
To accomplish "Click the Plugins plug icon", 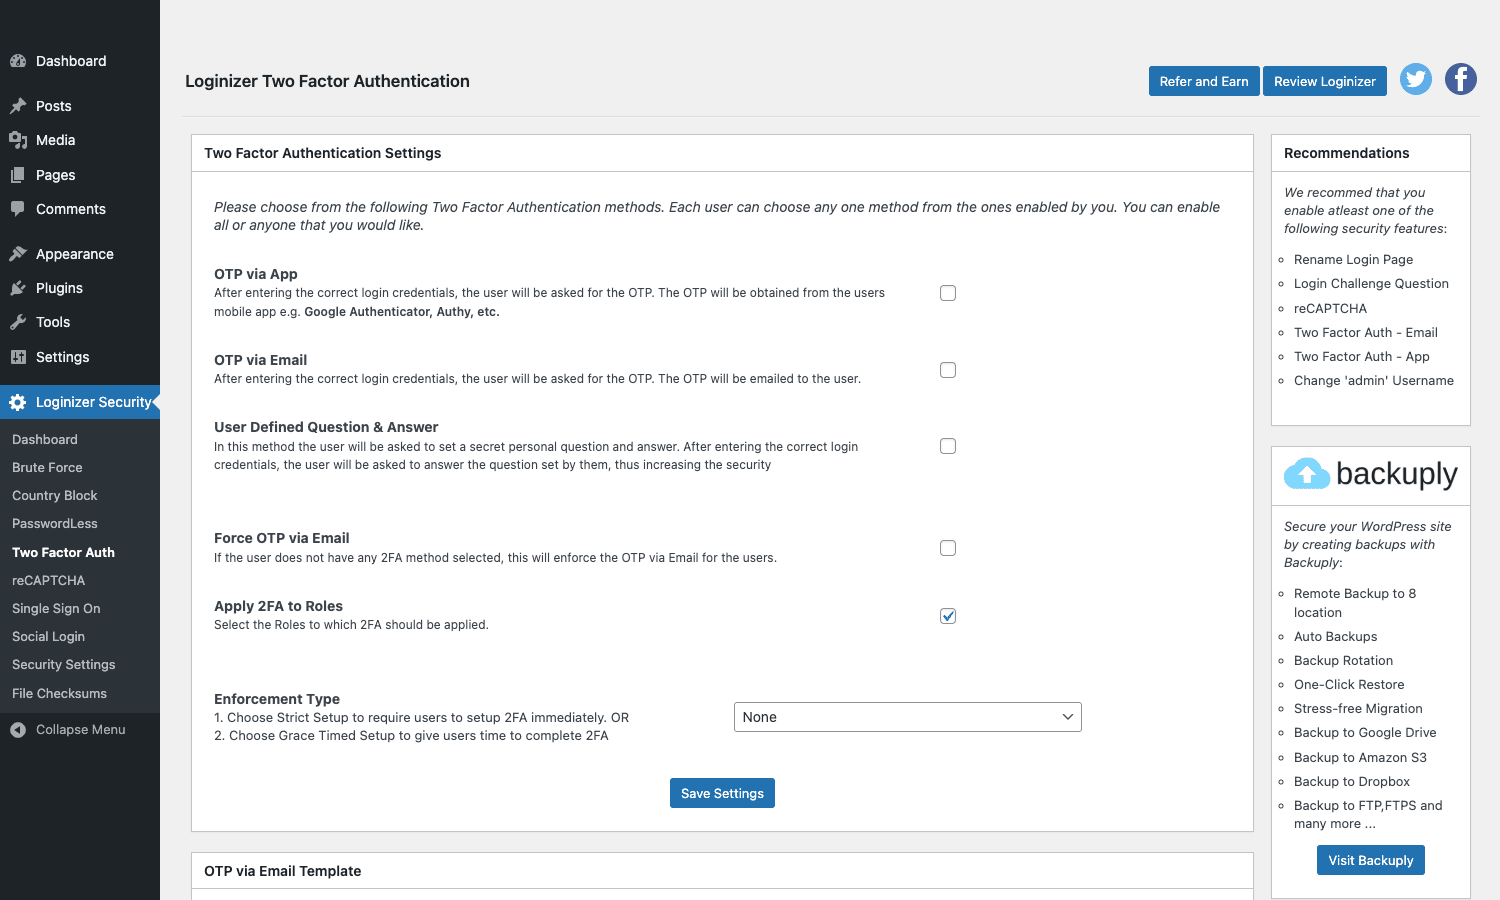I will tap(18, 288).
